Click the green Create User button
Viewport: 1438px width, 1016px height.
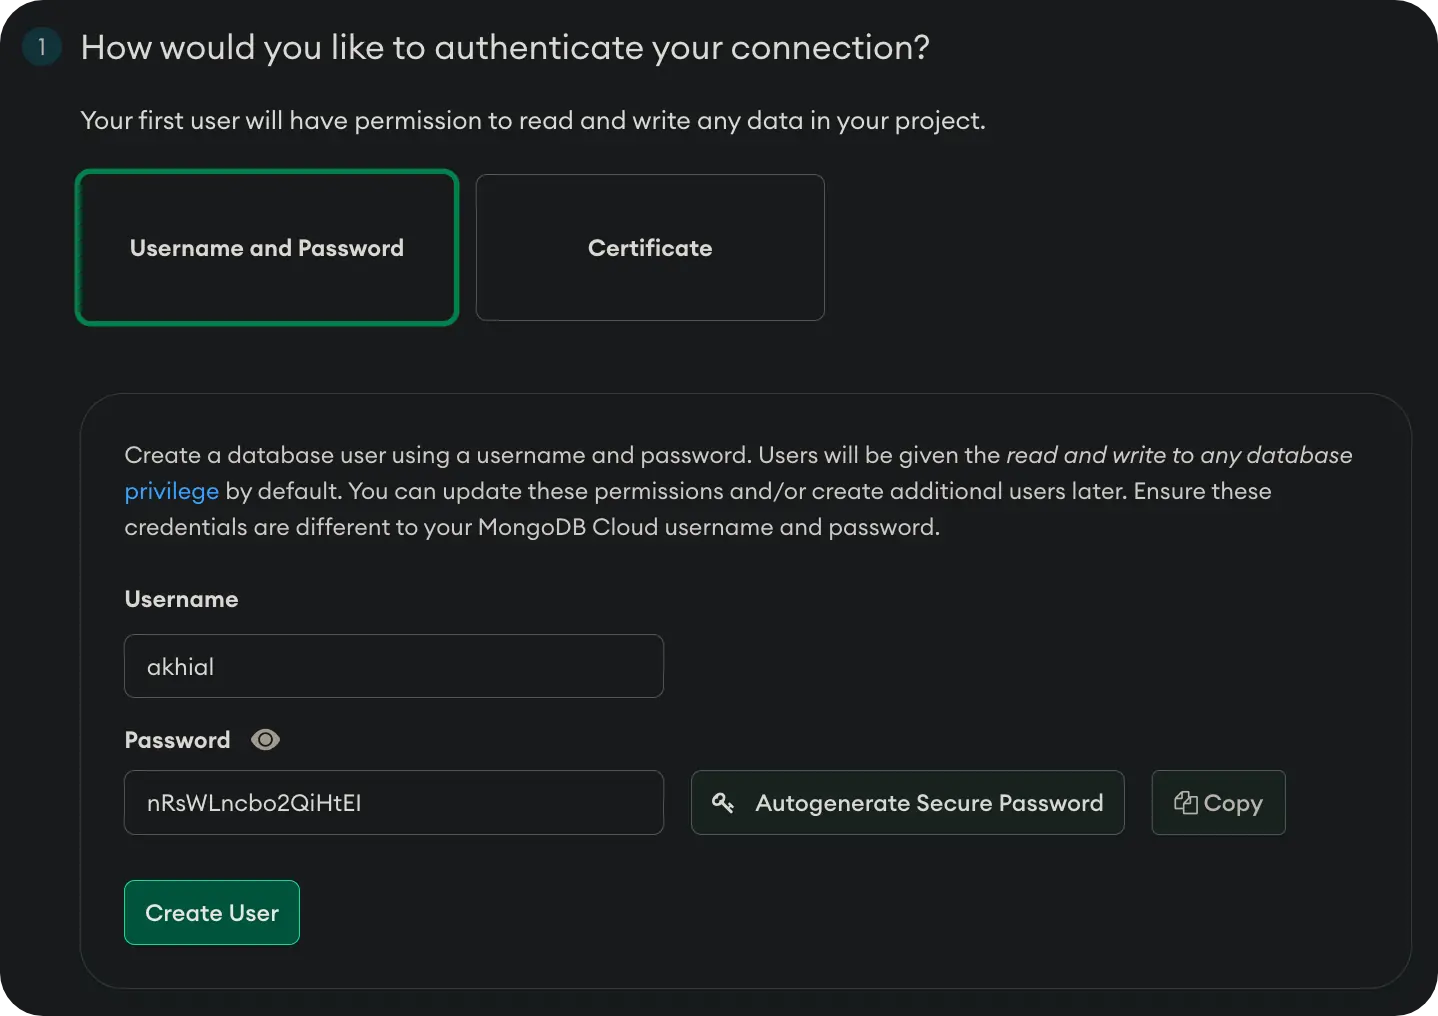(x=212, y=912)
